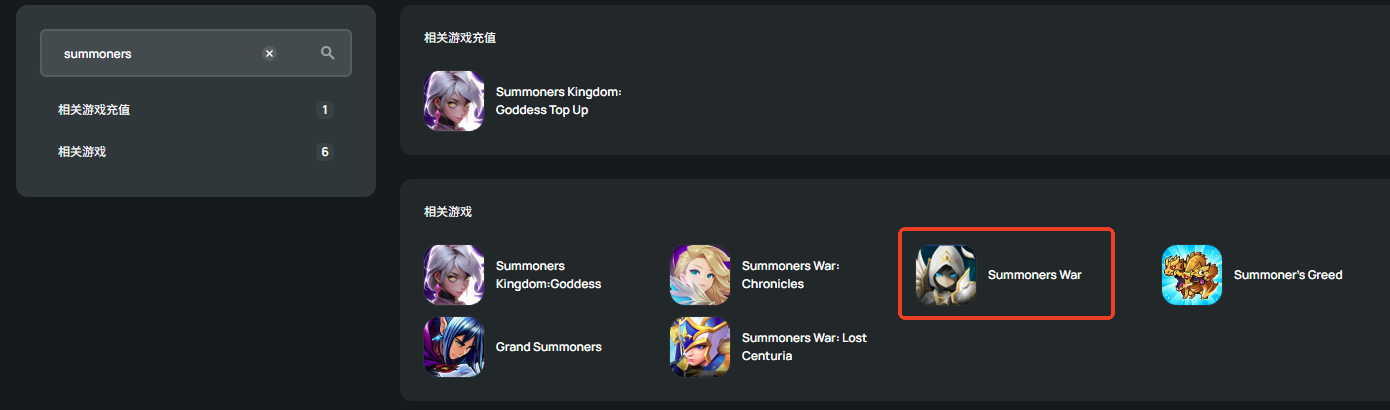This screenshot has height=410, width=1390.
Task: Click Summoners Kingdom: Goddess Top Up title
Action: tap(558, 101)
